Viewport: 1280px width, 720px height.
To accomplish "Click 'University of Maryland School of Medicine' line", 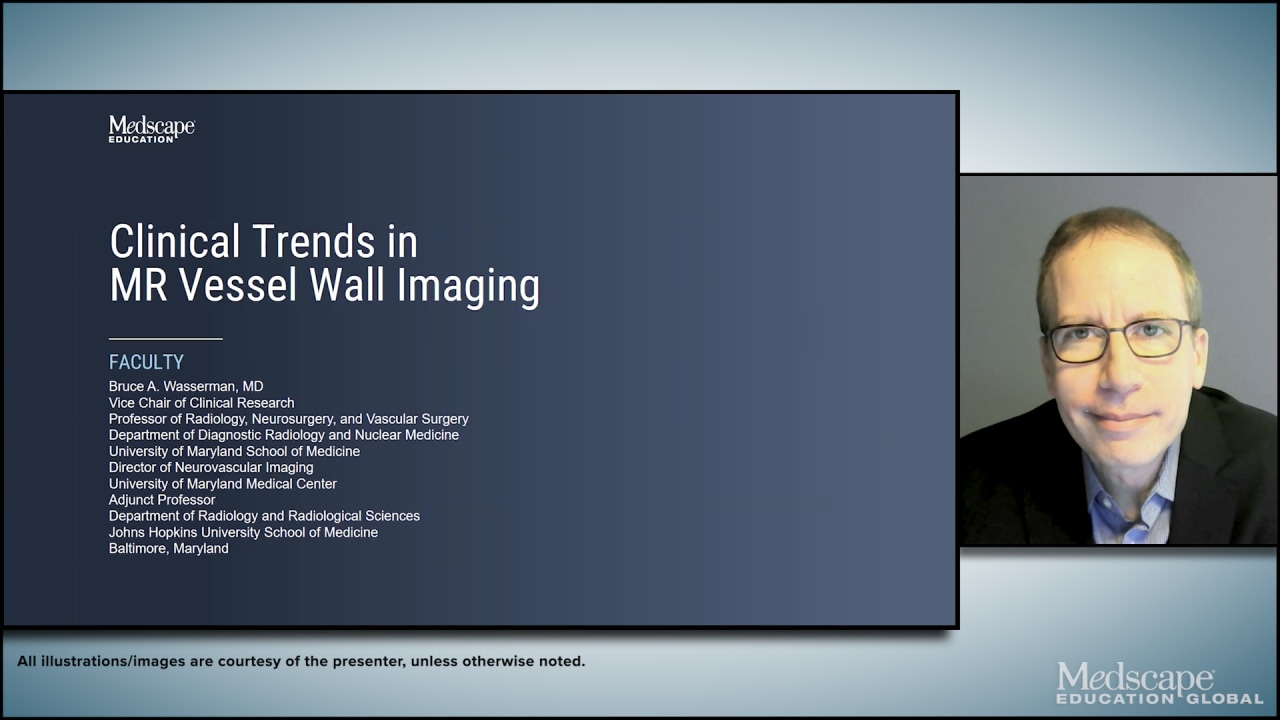I will point(234,451).
